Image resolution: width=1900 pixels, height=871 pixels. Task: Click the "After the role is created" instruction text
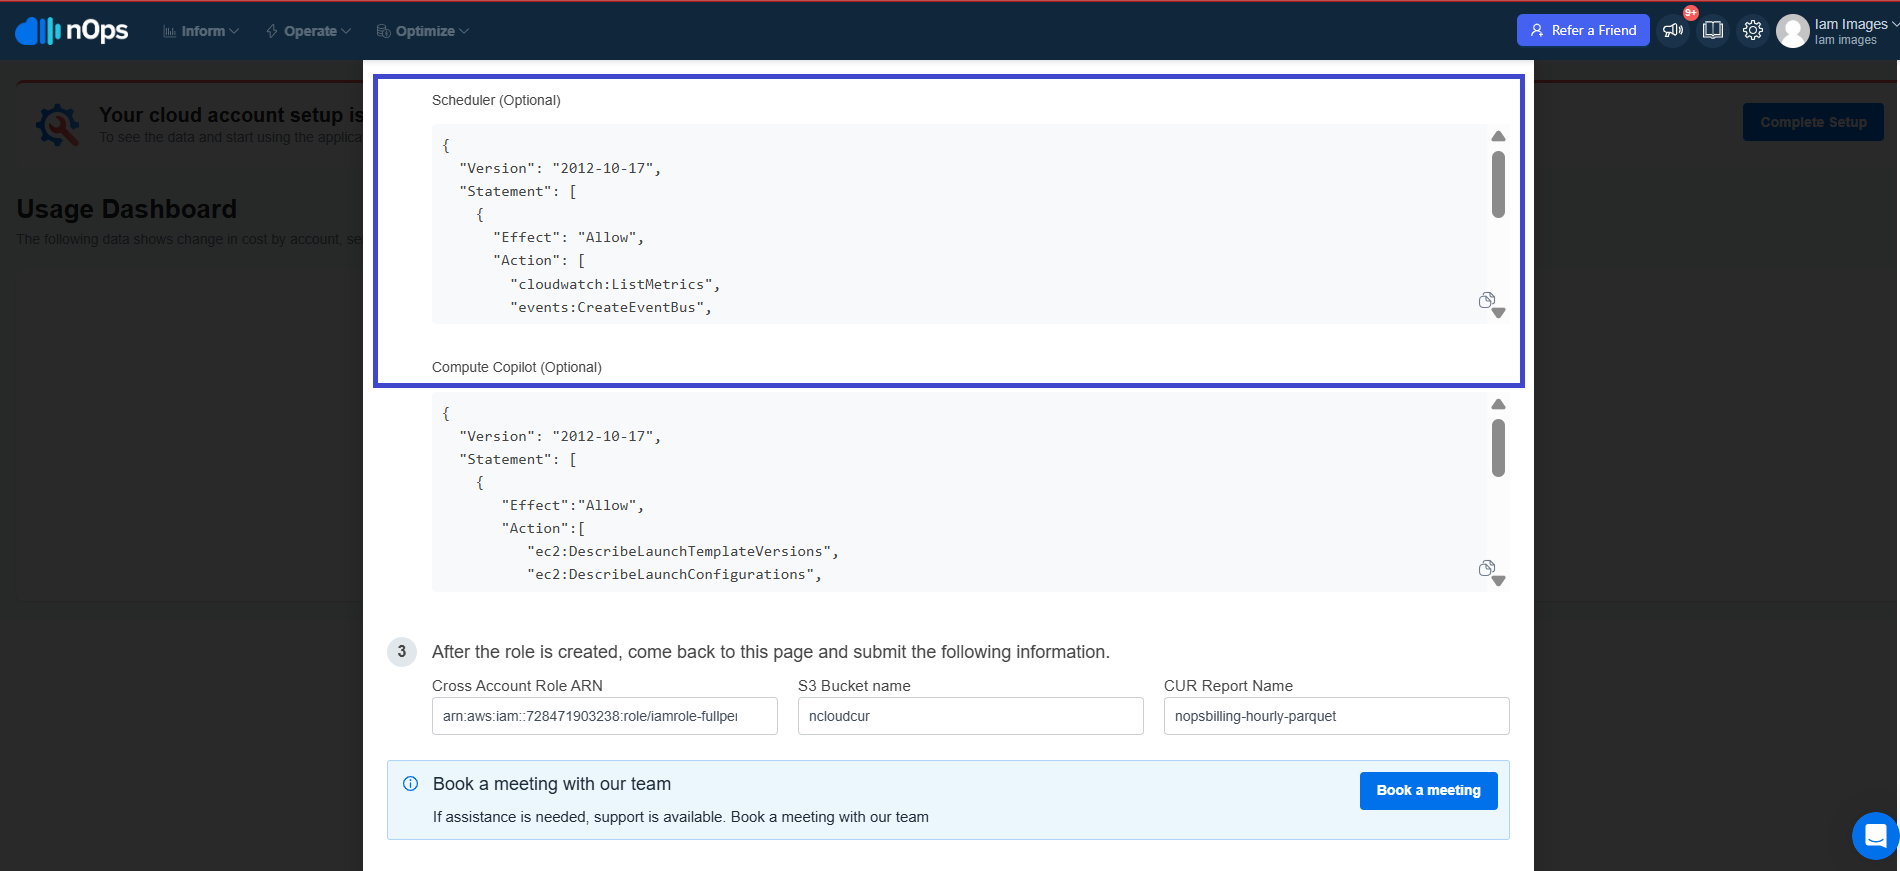pyautogui.click(x=771, y=652)
